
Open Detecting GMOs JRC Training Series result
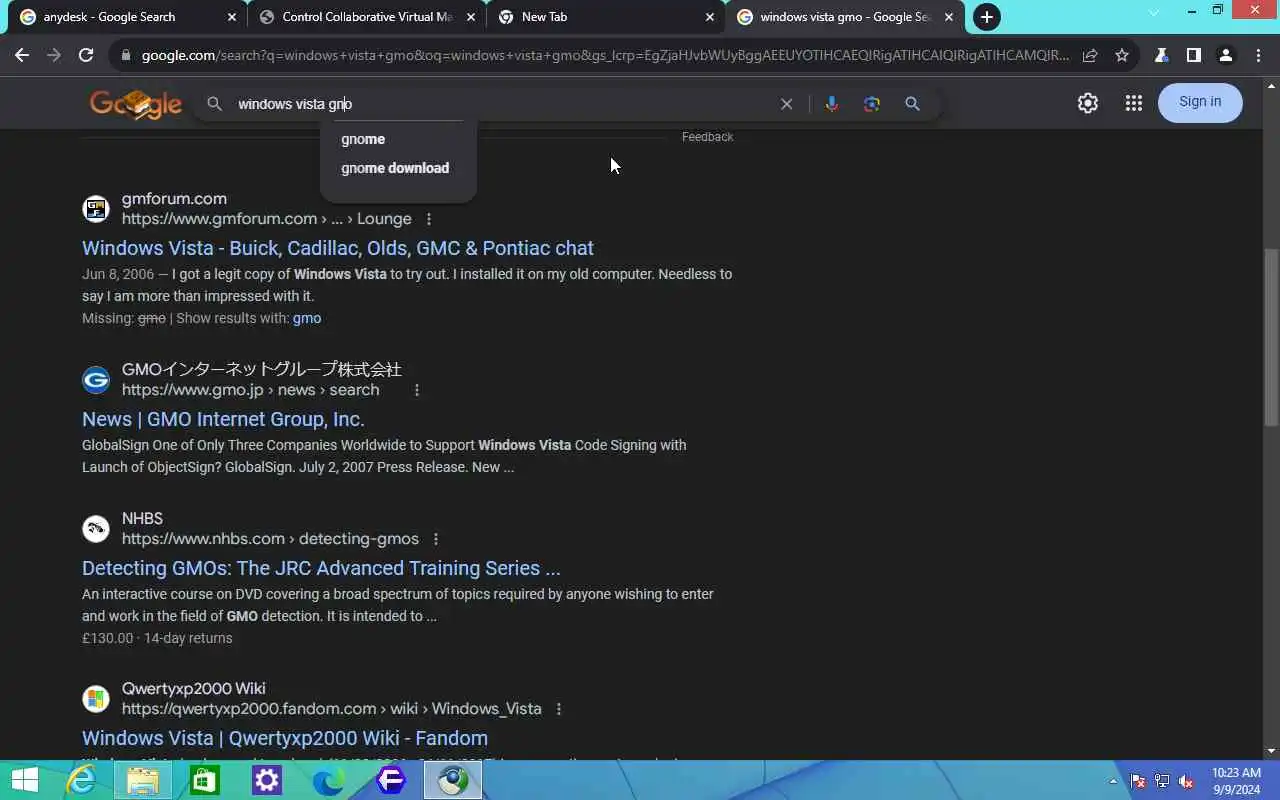(321, 568)
